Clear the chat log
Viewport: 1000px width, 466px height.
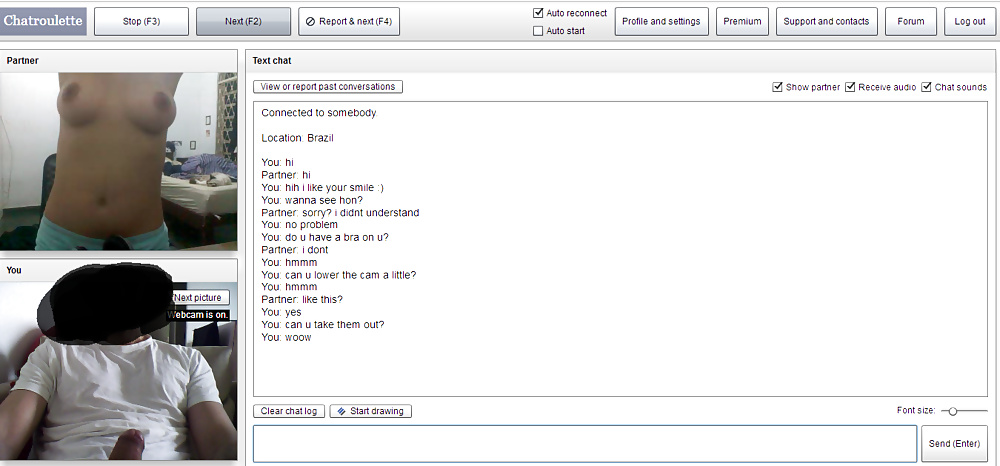pyautogui.click(x=289, y=411)
